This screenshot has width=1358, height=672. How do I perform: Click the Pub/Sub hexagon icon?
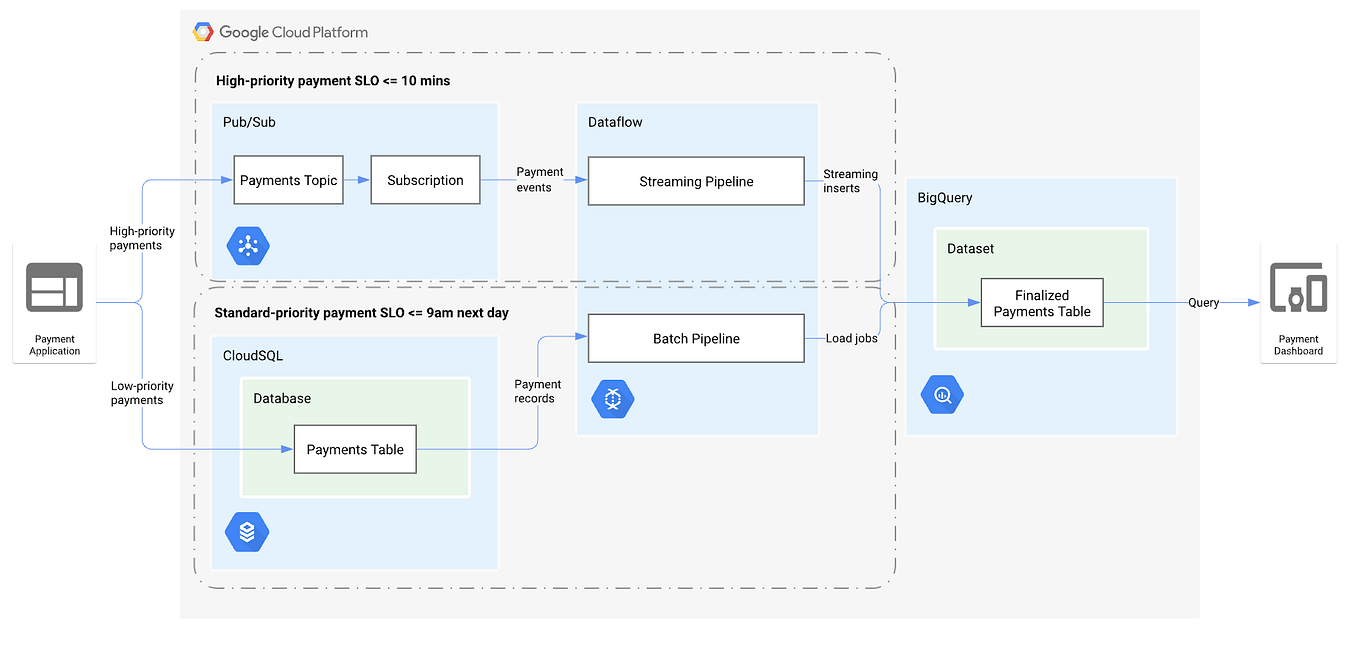(x=247, y=246)
